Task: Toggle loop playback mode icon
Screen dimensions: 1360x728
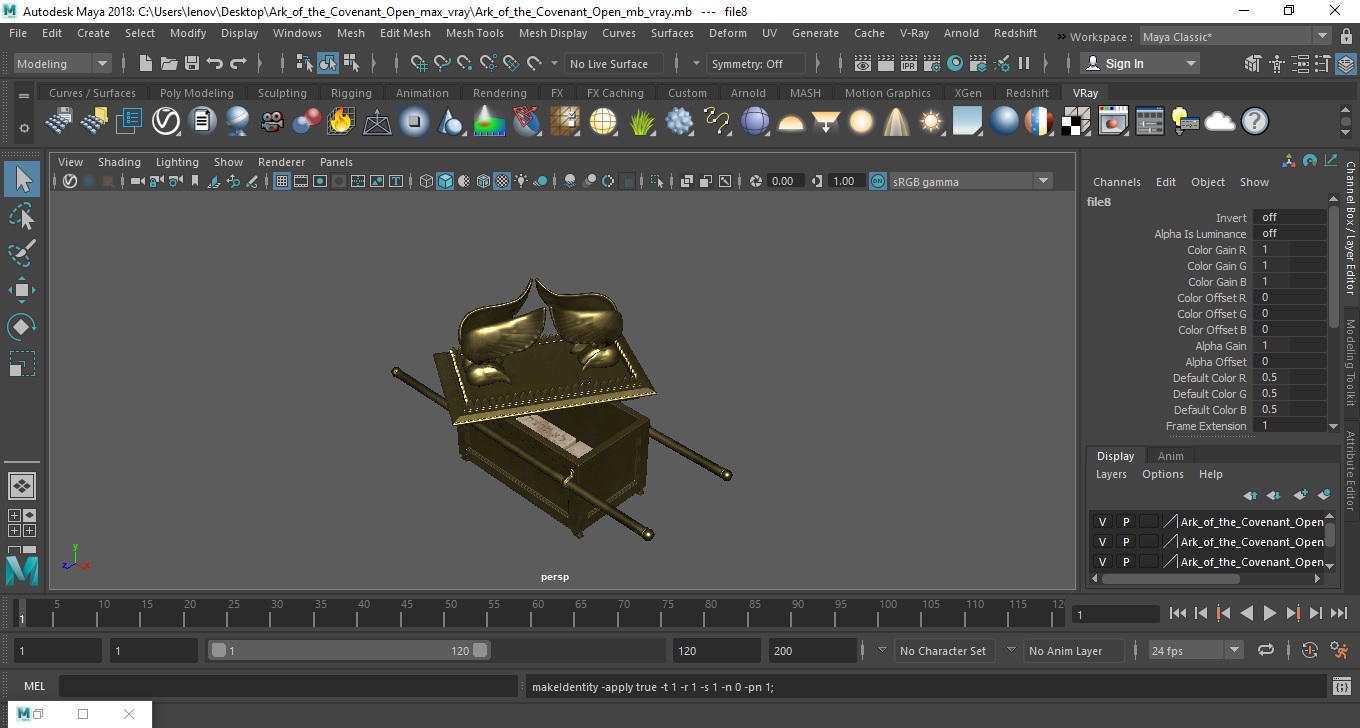Action: point(1265,650)
